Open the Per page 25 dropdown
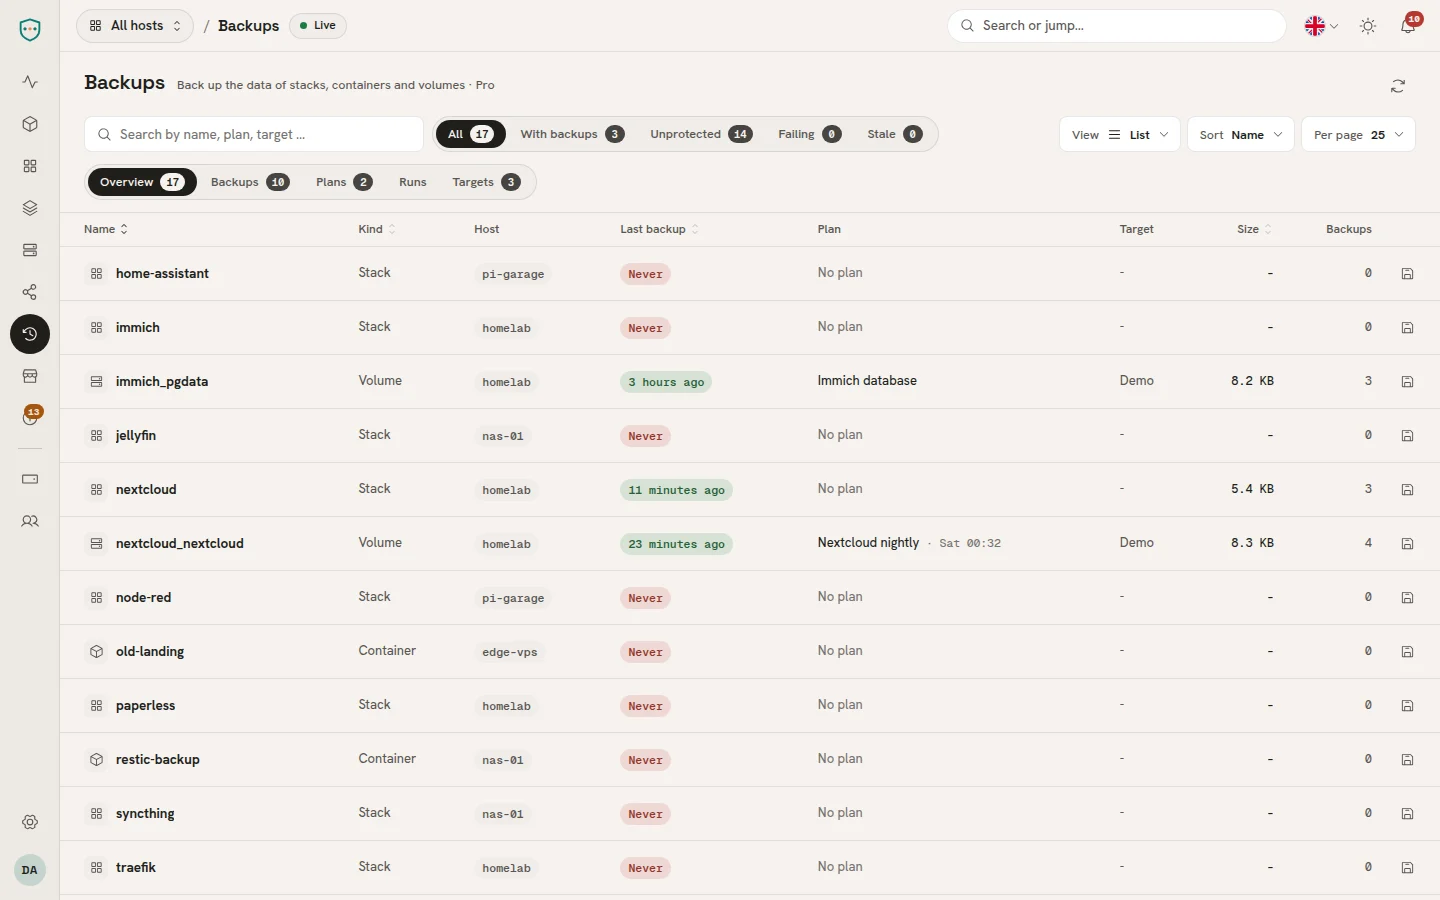1440x900 pixels. 1358,134
